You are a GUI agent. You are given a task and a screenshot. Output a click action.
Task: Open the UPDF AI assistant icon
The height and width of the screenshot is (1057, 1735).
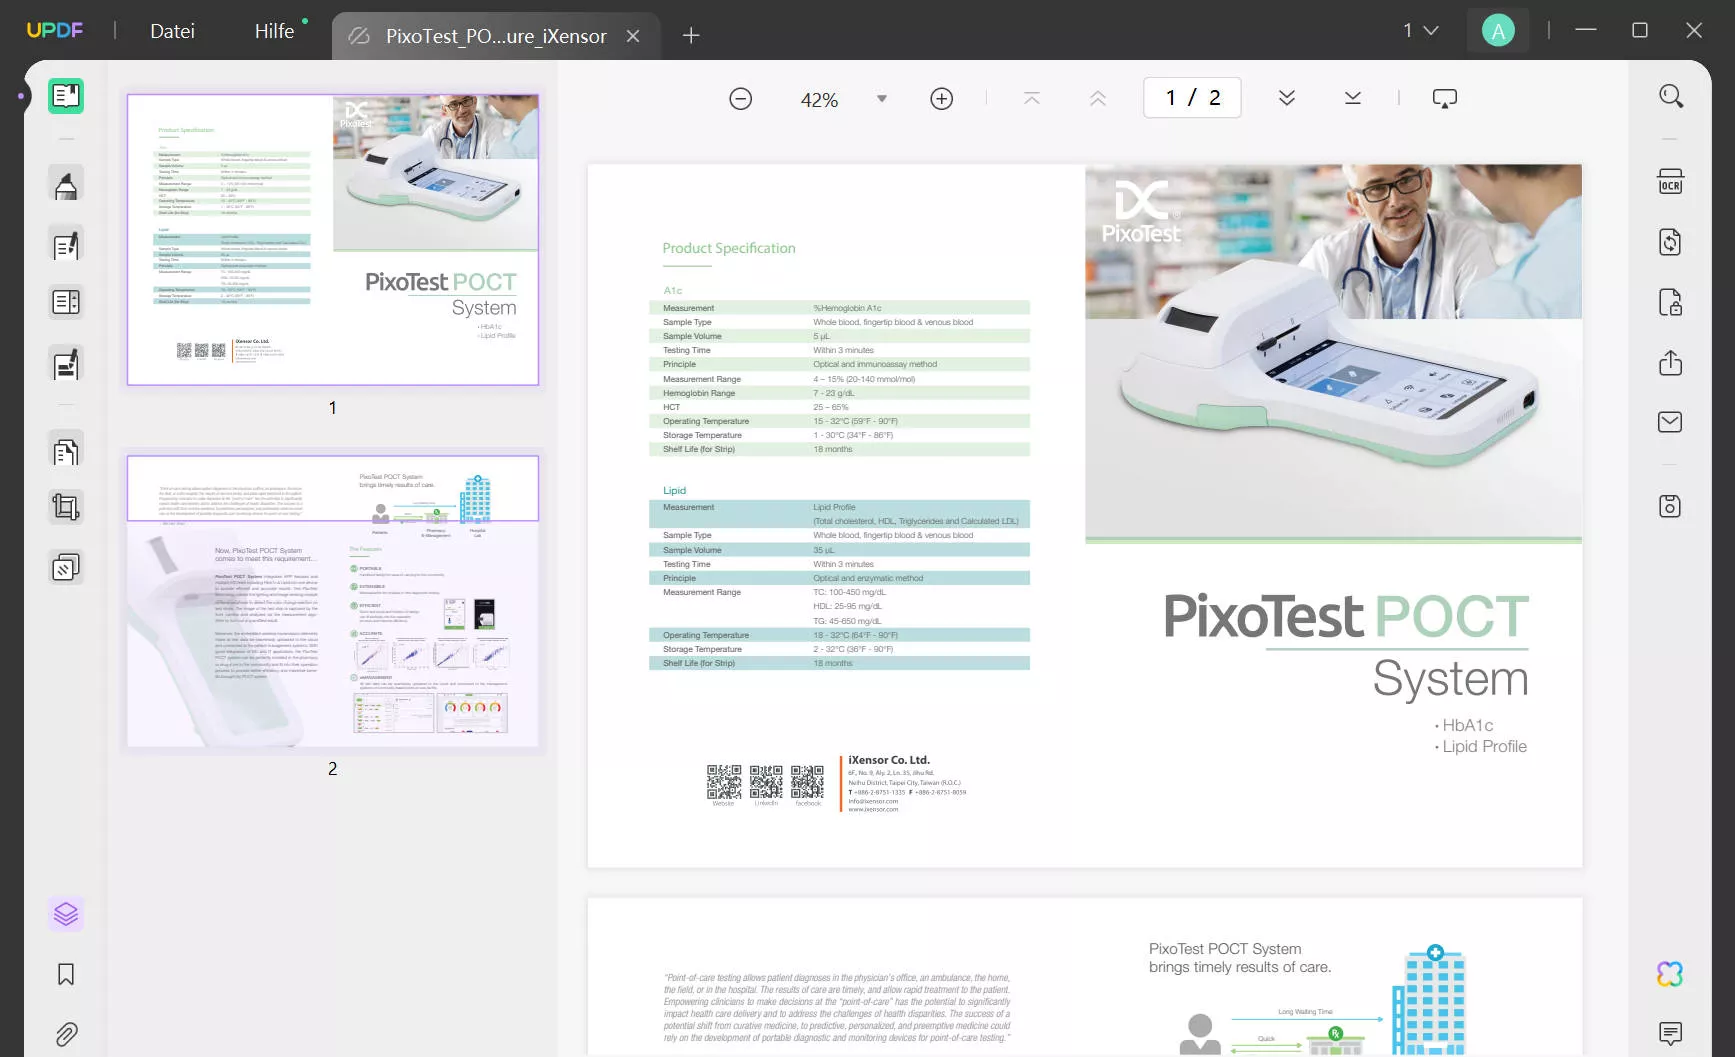[x=1670, y=974]
